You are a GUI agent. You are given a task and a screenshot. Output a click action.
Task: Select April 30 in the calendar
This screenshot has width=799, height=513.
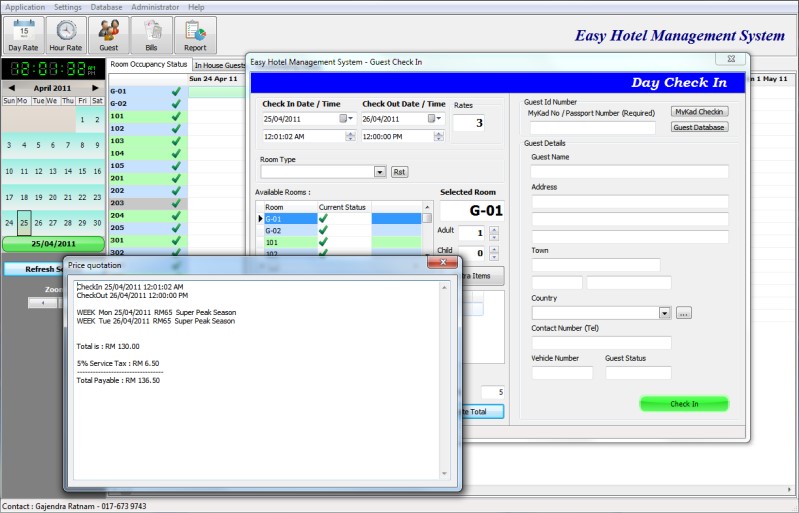click(x=97, y=223)
